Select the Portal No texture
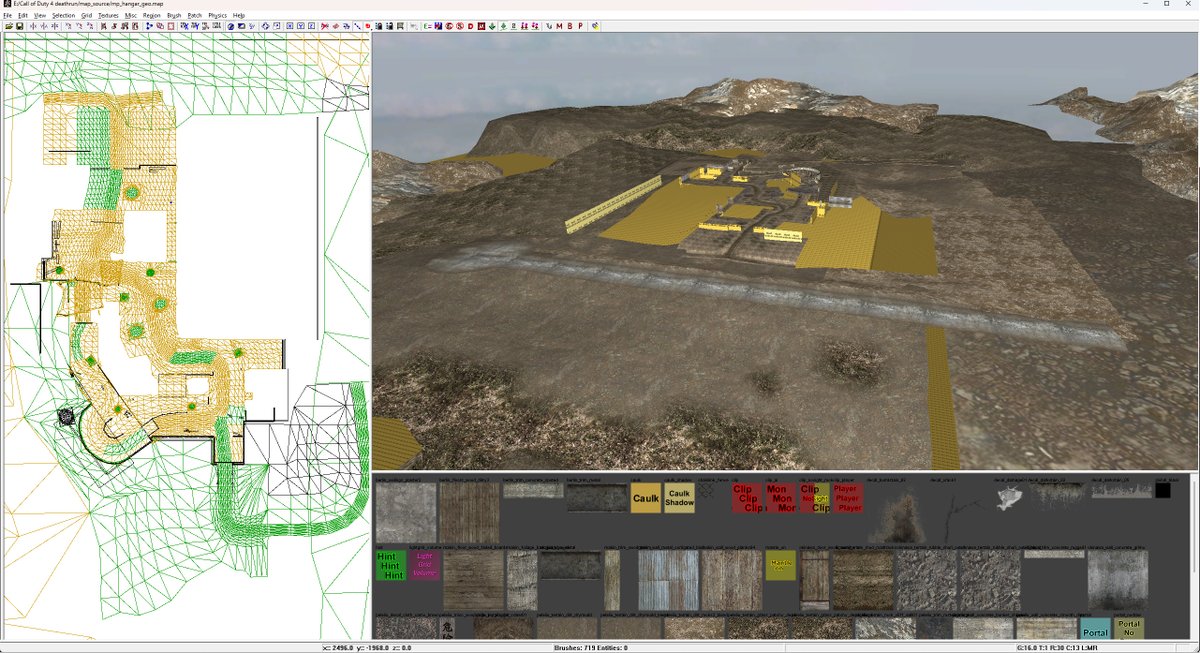The image size is (1200, 653). click(x=1128, y=629)
